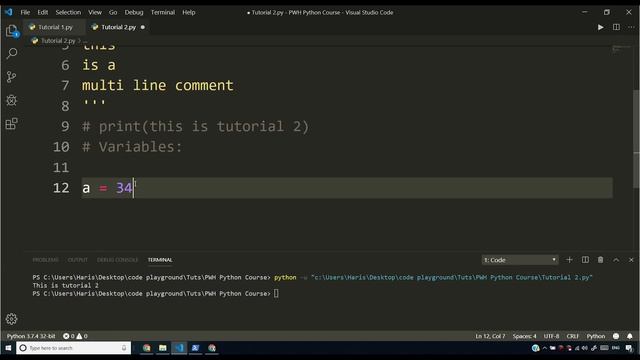Click line 7 'multi line comment'

158,85
